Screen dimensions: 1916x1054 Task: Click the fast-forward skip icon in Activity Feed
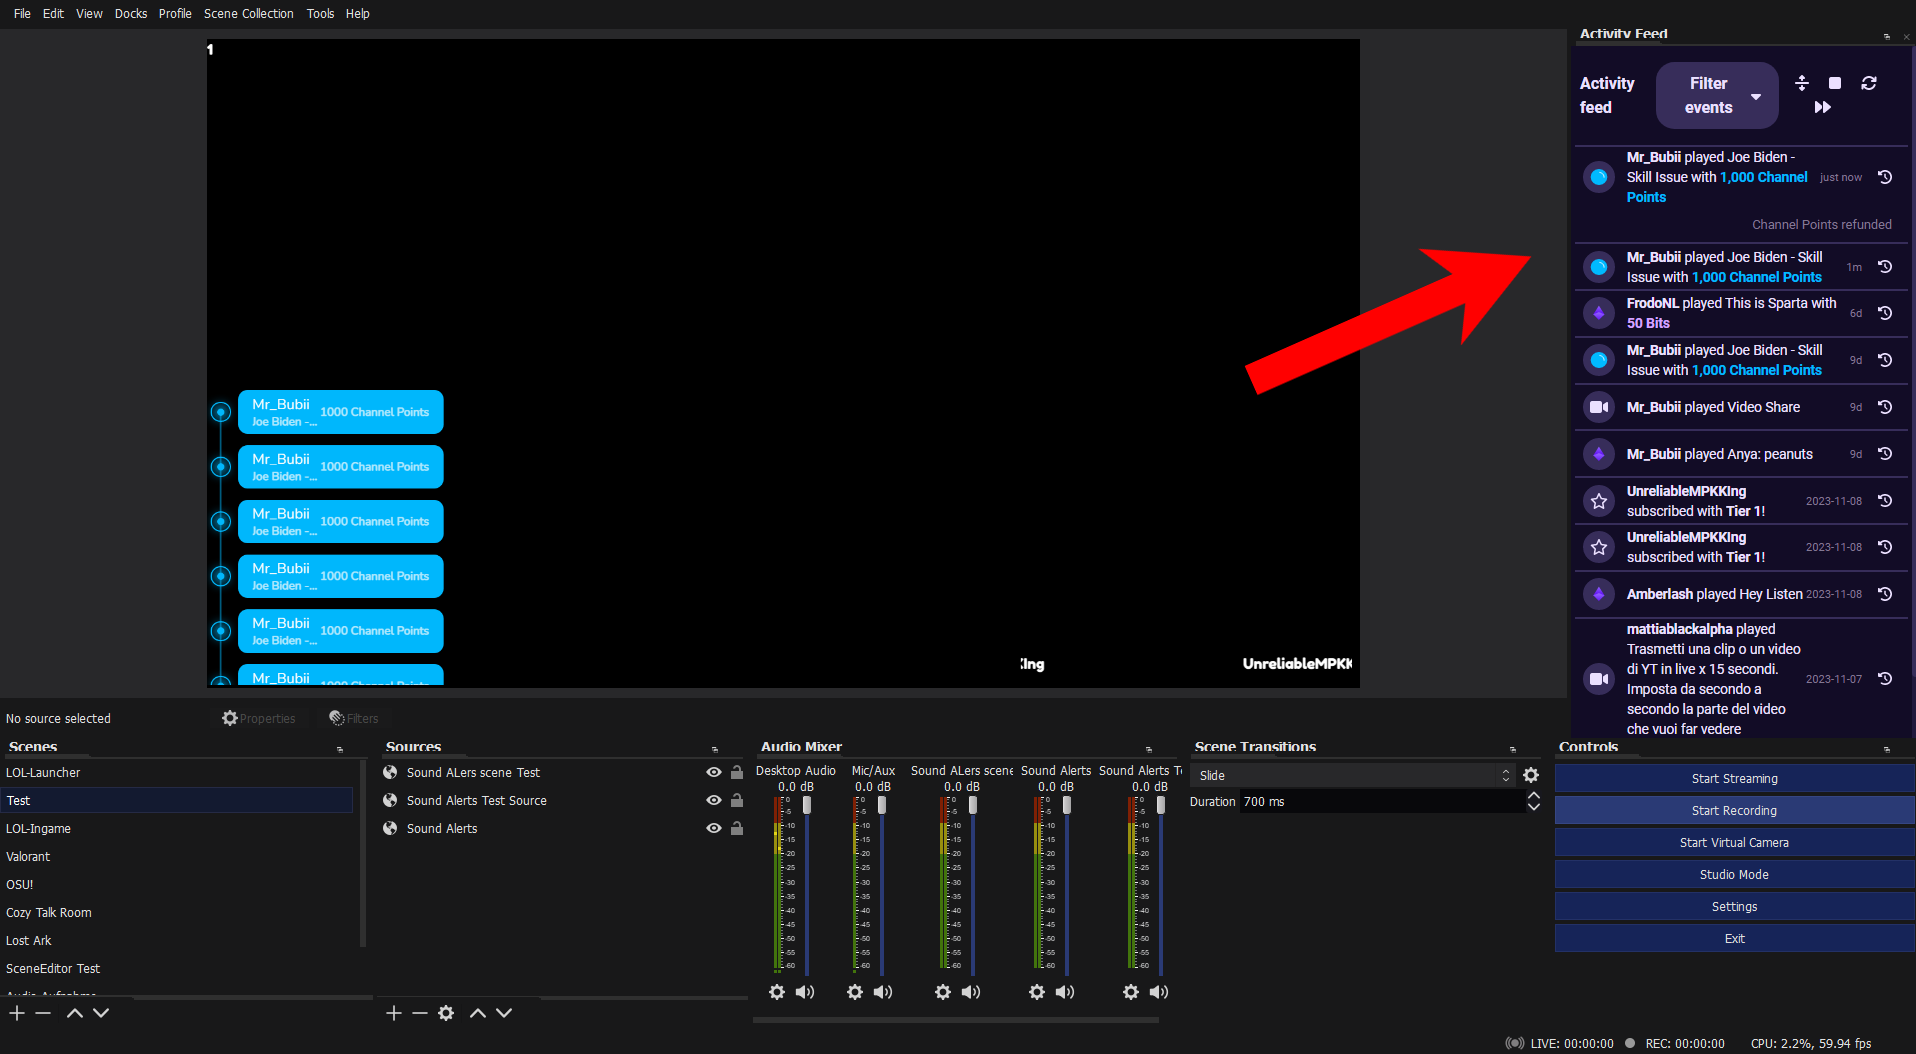click(1822, 107)
